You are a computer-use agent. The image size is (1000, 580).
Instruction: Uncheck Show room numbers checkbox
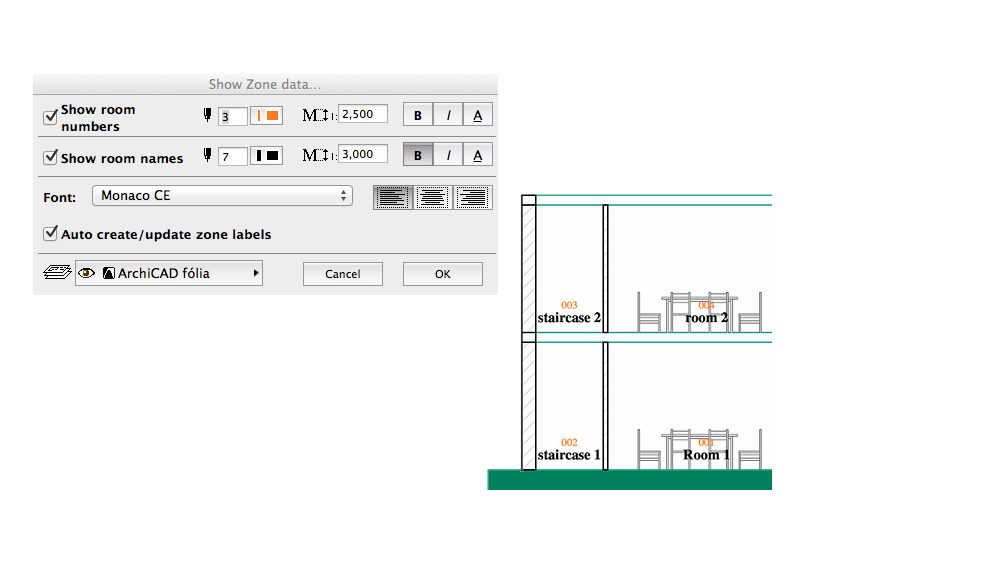click(x=50, y=117)
